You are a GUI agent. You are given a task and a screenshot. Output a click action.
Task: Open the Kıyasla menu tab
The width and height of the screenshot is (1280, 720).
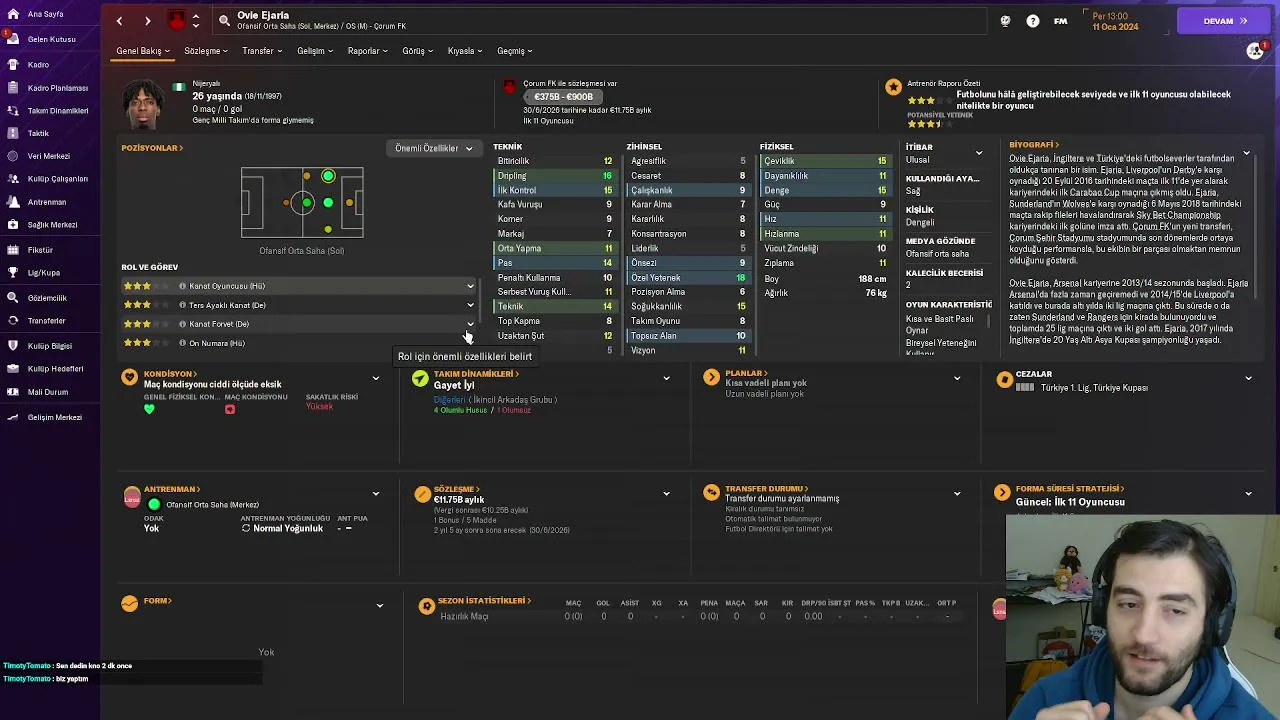pyautogui.click(x=465, y=51)
